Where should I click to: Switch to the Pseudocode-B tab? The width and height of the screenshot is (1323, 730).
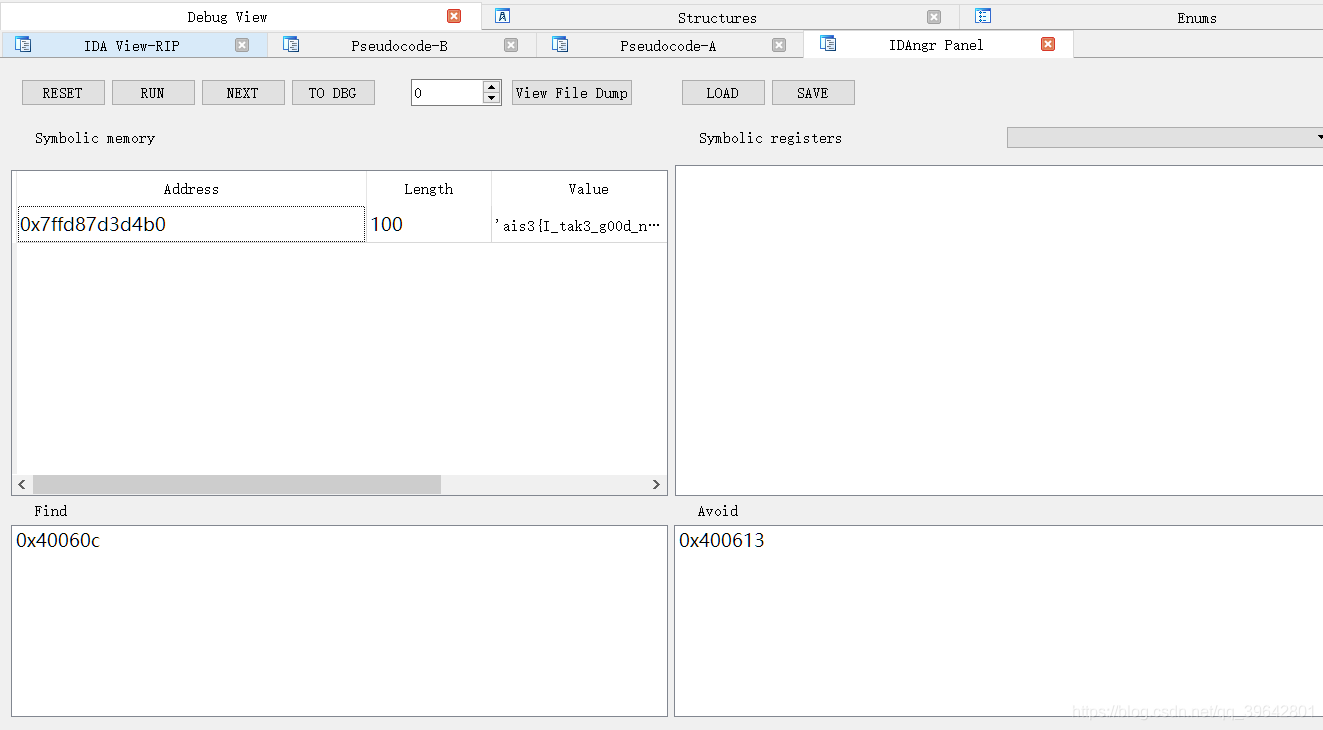coord(399,45)
